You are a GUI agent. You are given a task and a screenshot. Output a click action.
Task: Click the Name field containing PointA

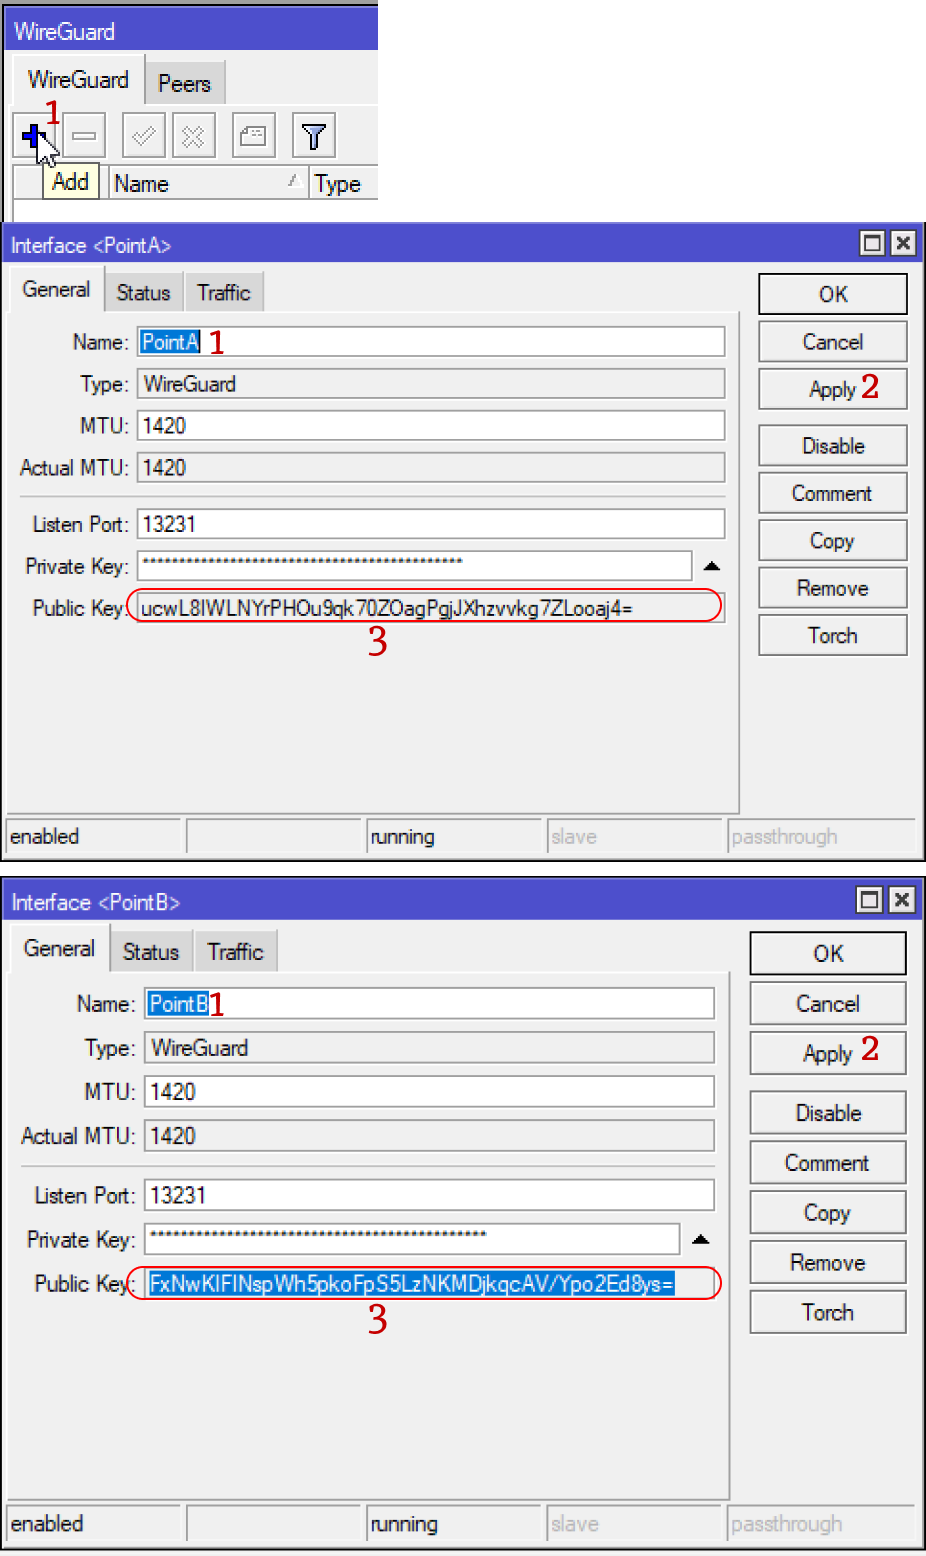431,342
